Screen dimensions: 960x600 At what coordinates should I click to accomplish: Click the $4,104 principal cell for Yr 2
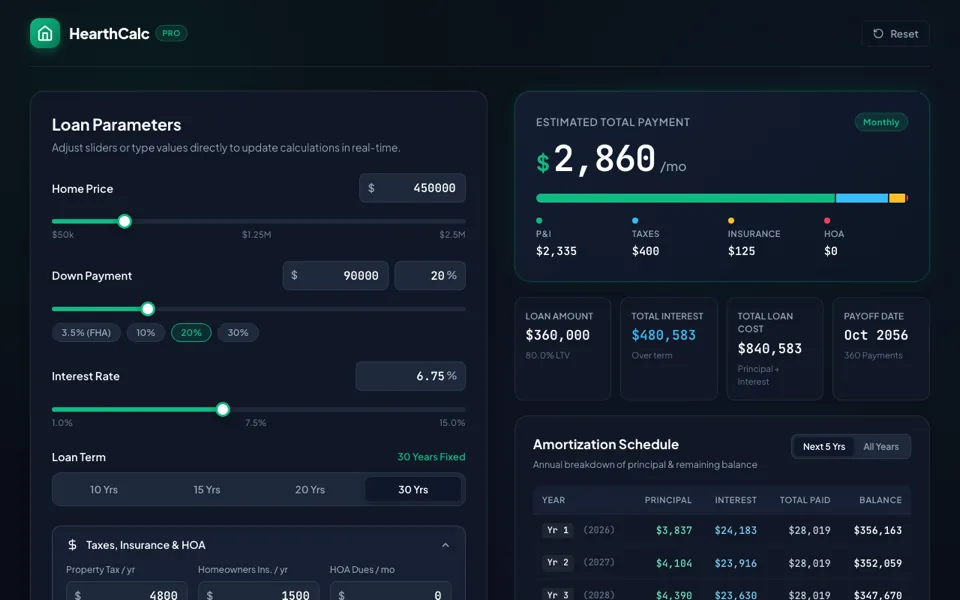click(x=674, y=563)
